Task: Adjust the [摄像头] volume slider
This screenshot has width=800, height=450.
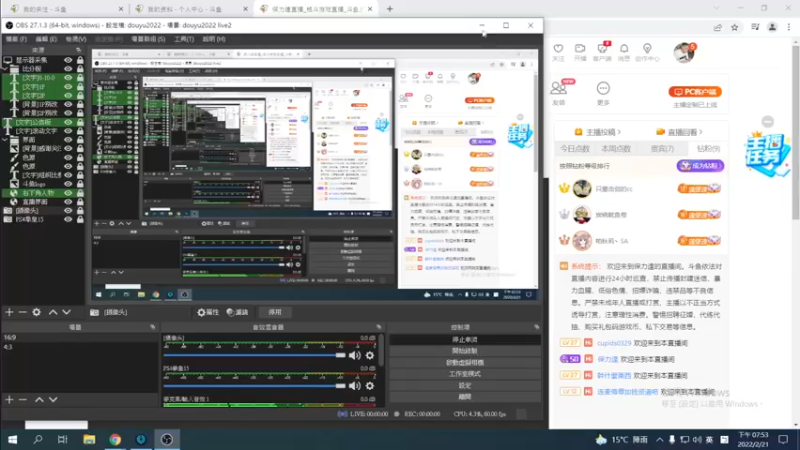Action: [254, 355]
